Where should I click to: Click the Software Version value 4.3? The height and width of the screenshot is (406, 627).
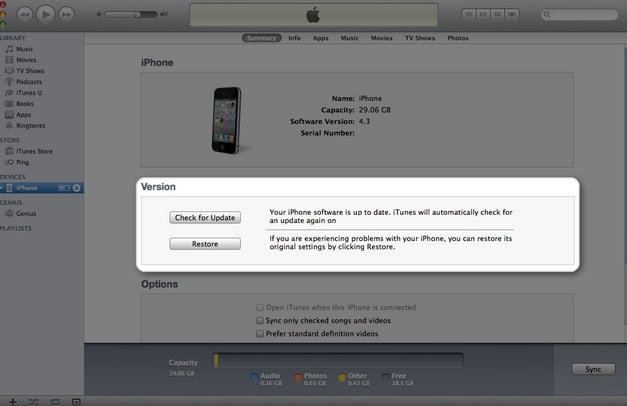(364, 121)
